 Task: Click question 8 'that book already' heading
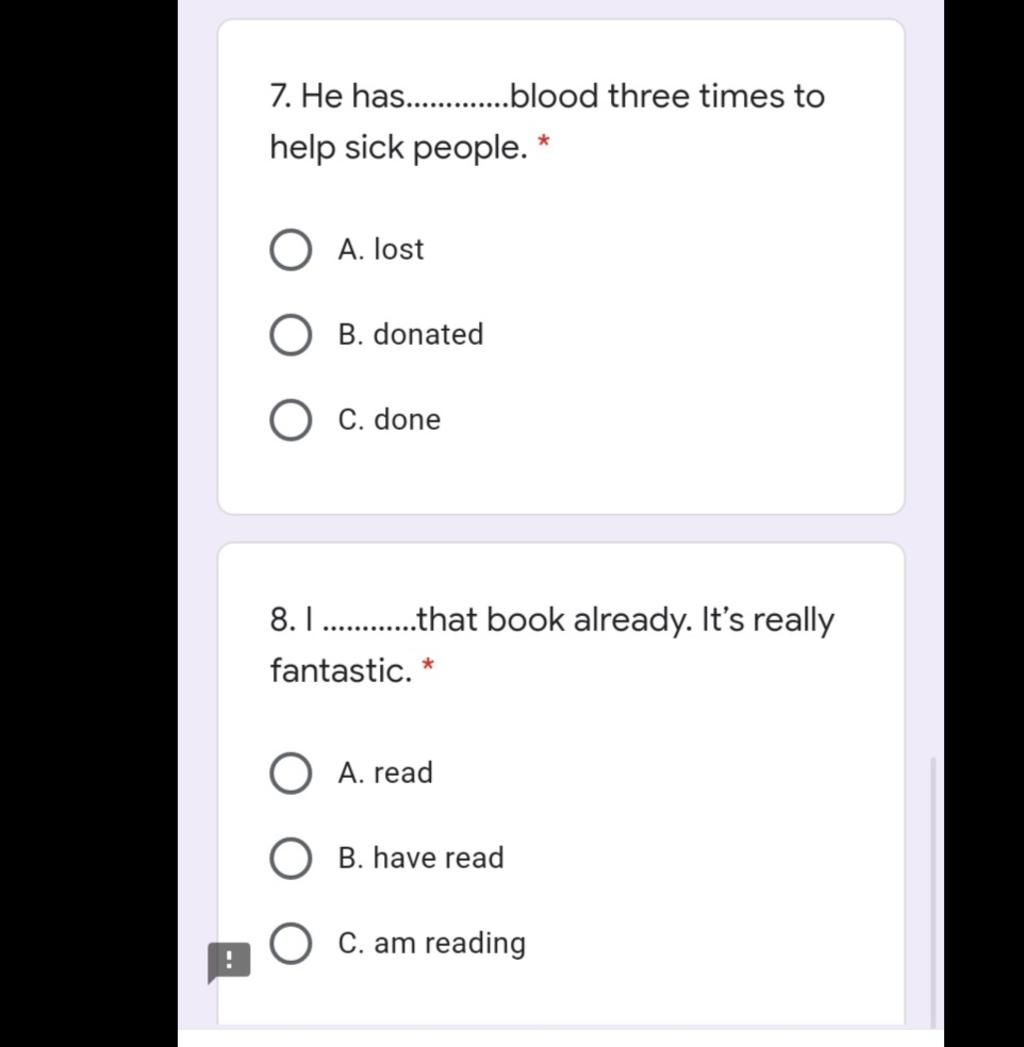tap(552, 620)
